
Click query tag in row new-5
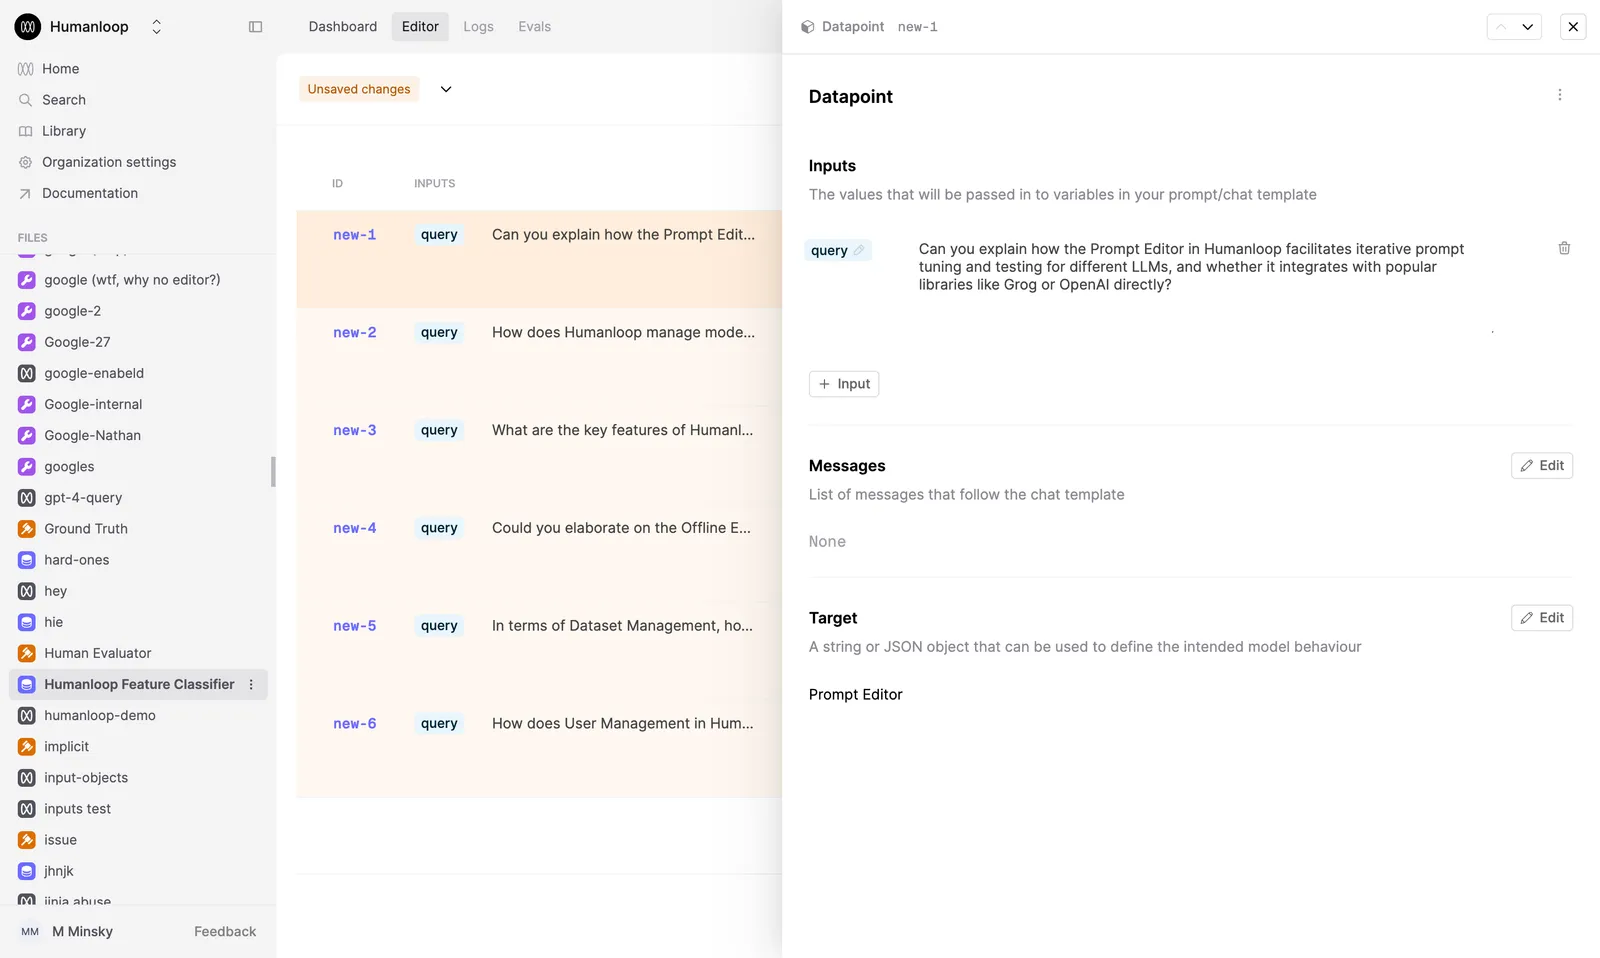[x=439, y=626]
